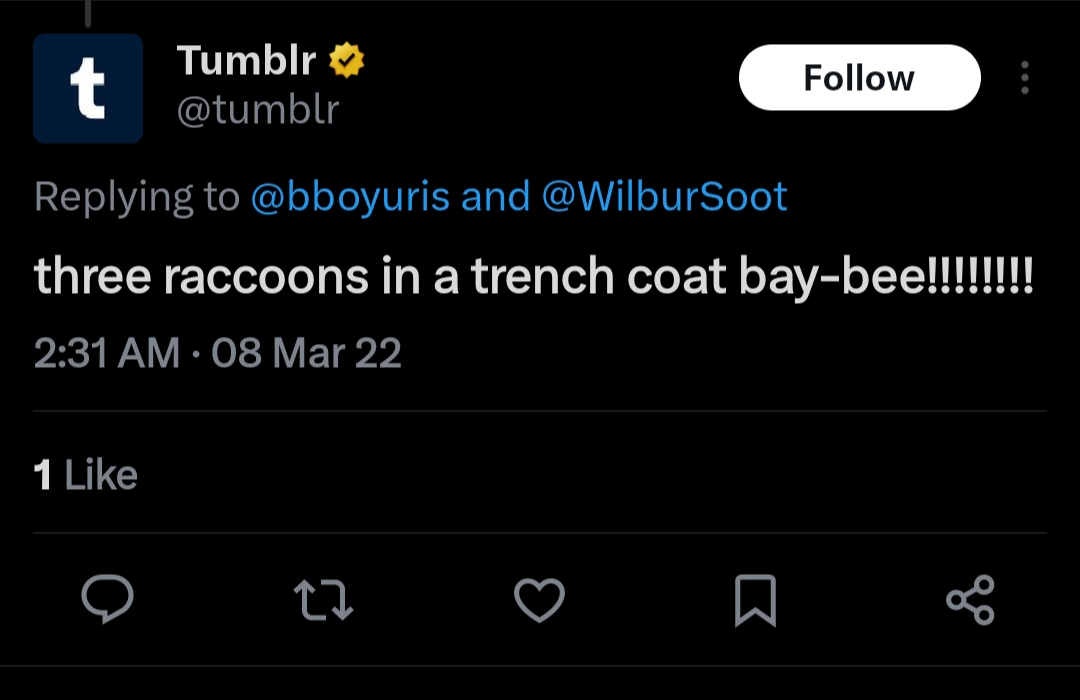Viewport: 1080px width, 700px height.
Task: View who liked via 1 Like
Action: 86,475
